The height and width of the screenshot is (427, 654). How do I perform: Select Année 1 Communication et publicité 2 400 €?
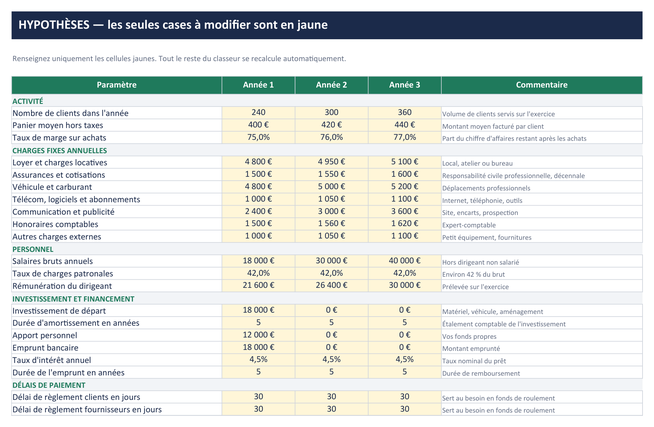coord(258,211)
